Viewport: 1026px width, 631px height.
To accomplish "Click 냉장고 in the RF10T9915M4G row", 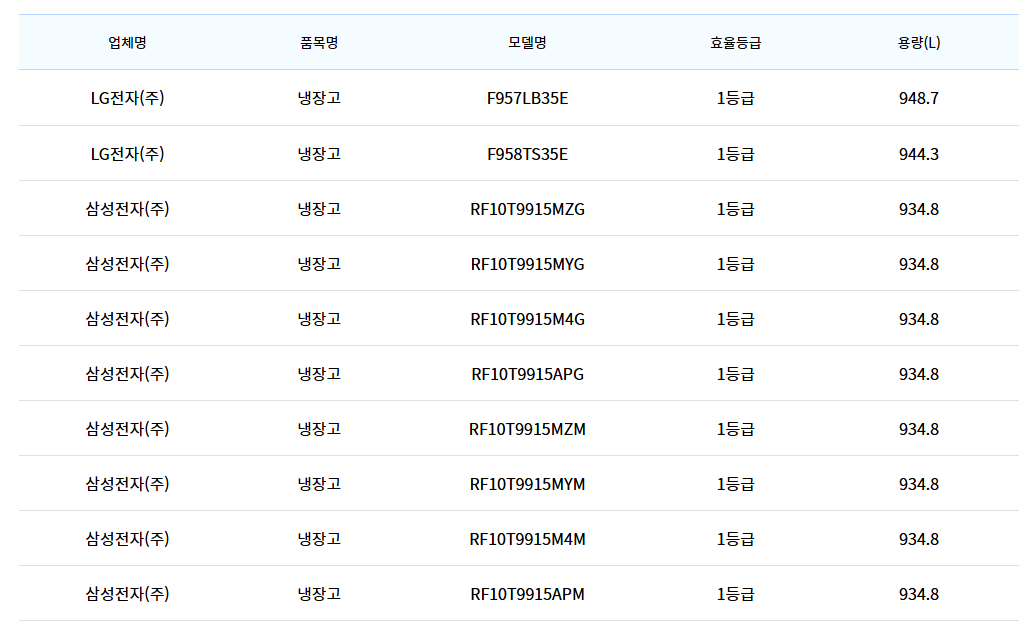I will pyautogui.click(x=319, y=319).
